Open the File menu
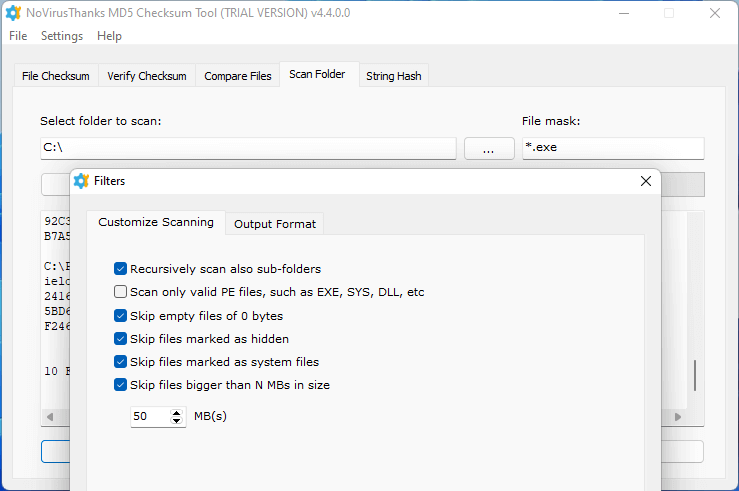739x491 pixels. 18,36
